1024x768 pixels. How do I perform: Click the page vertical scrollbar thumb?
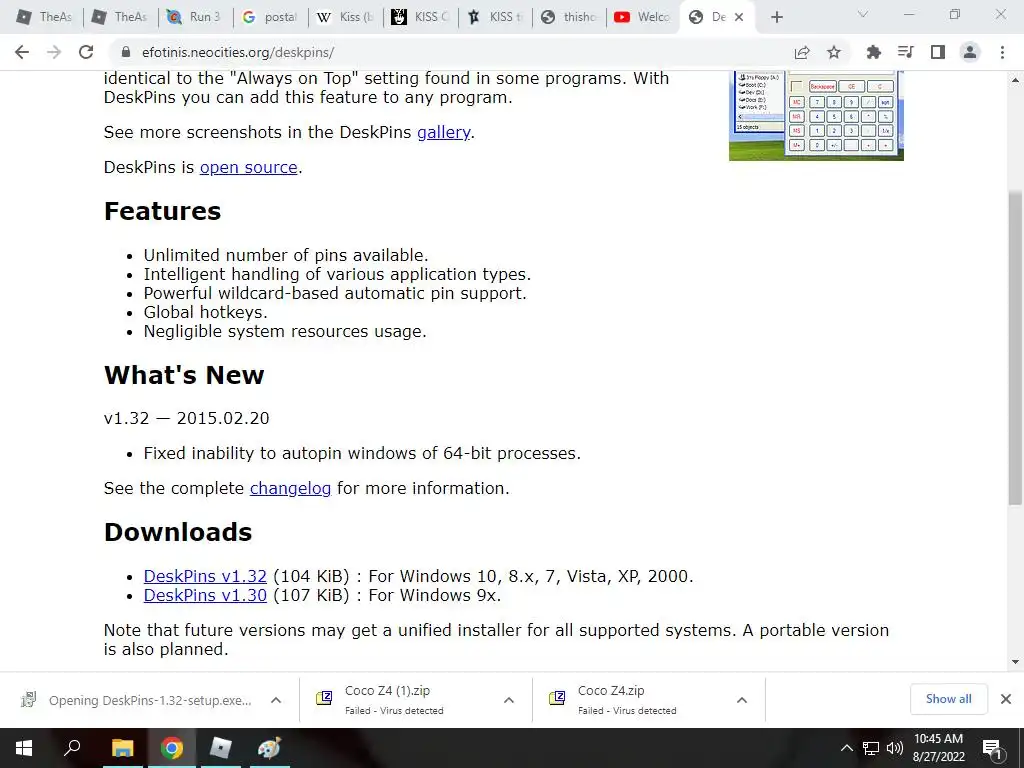click(1015, 347)
